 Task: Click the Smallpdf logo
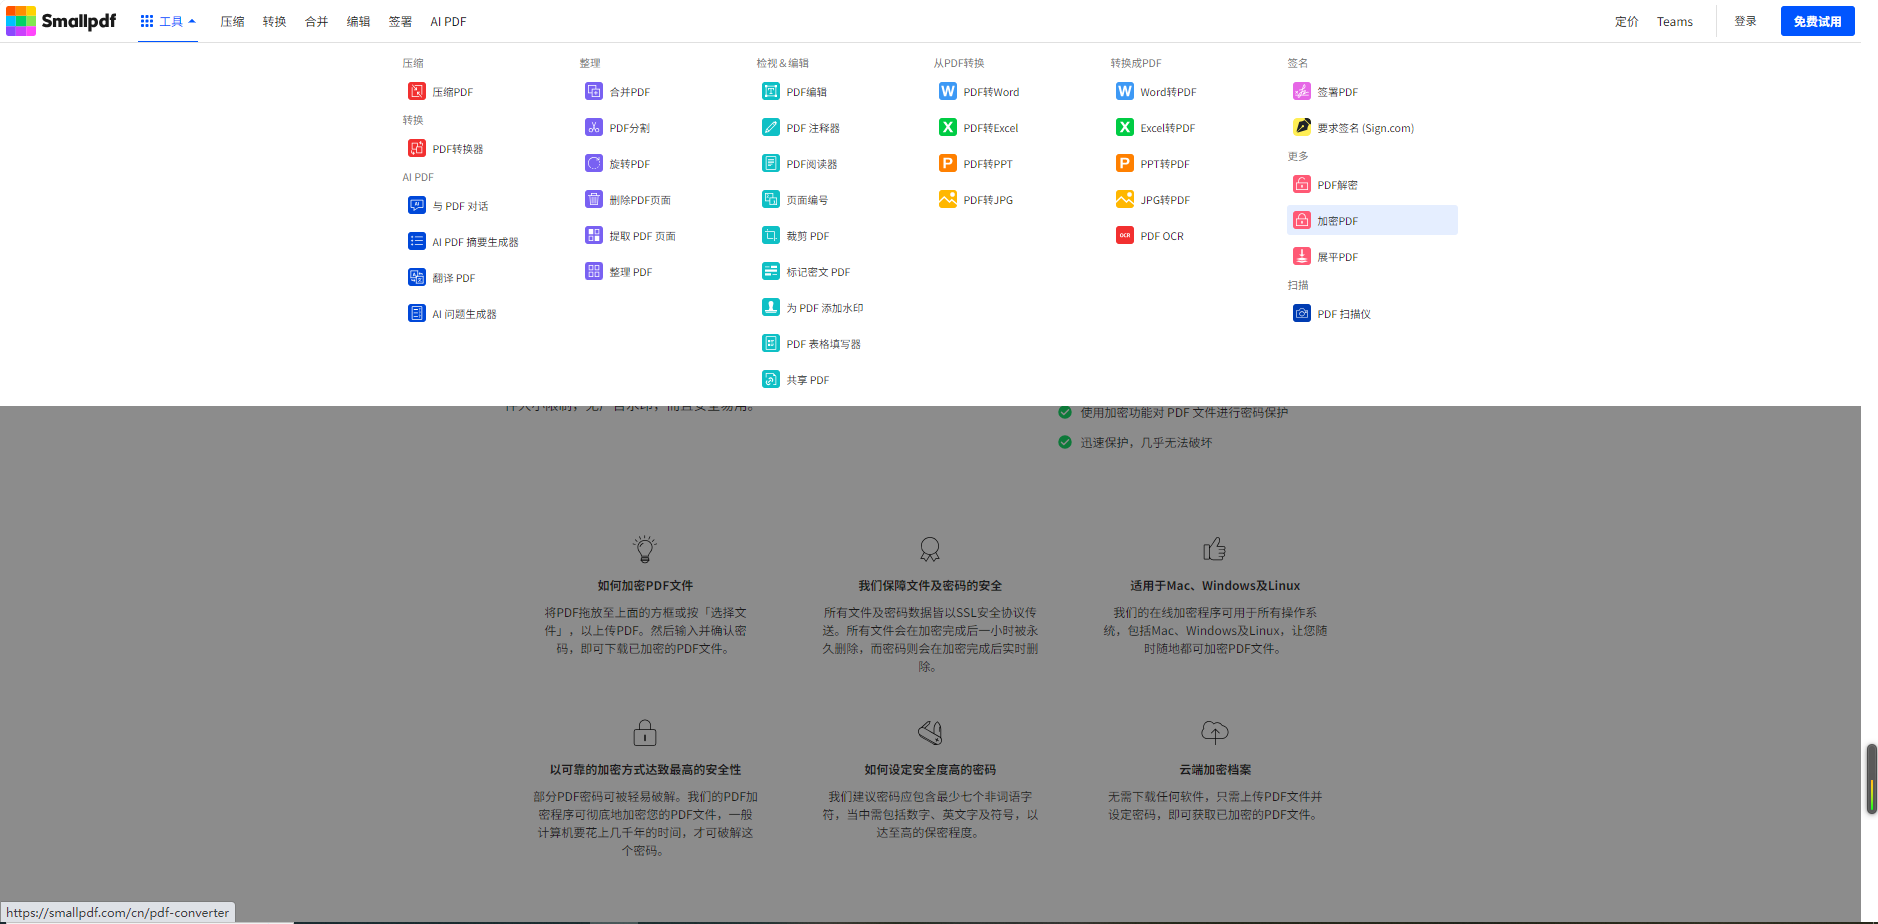coord(62,21)
